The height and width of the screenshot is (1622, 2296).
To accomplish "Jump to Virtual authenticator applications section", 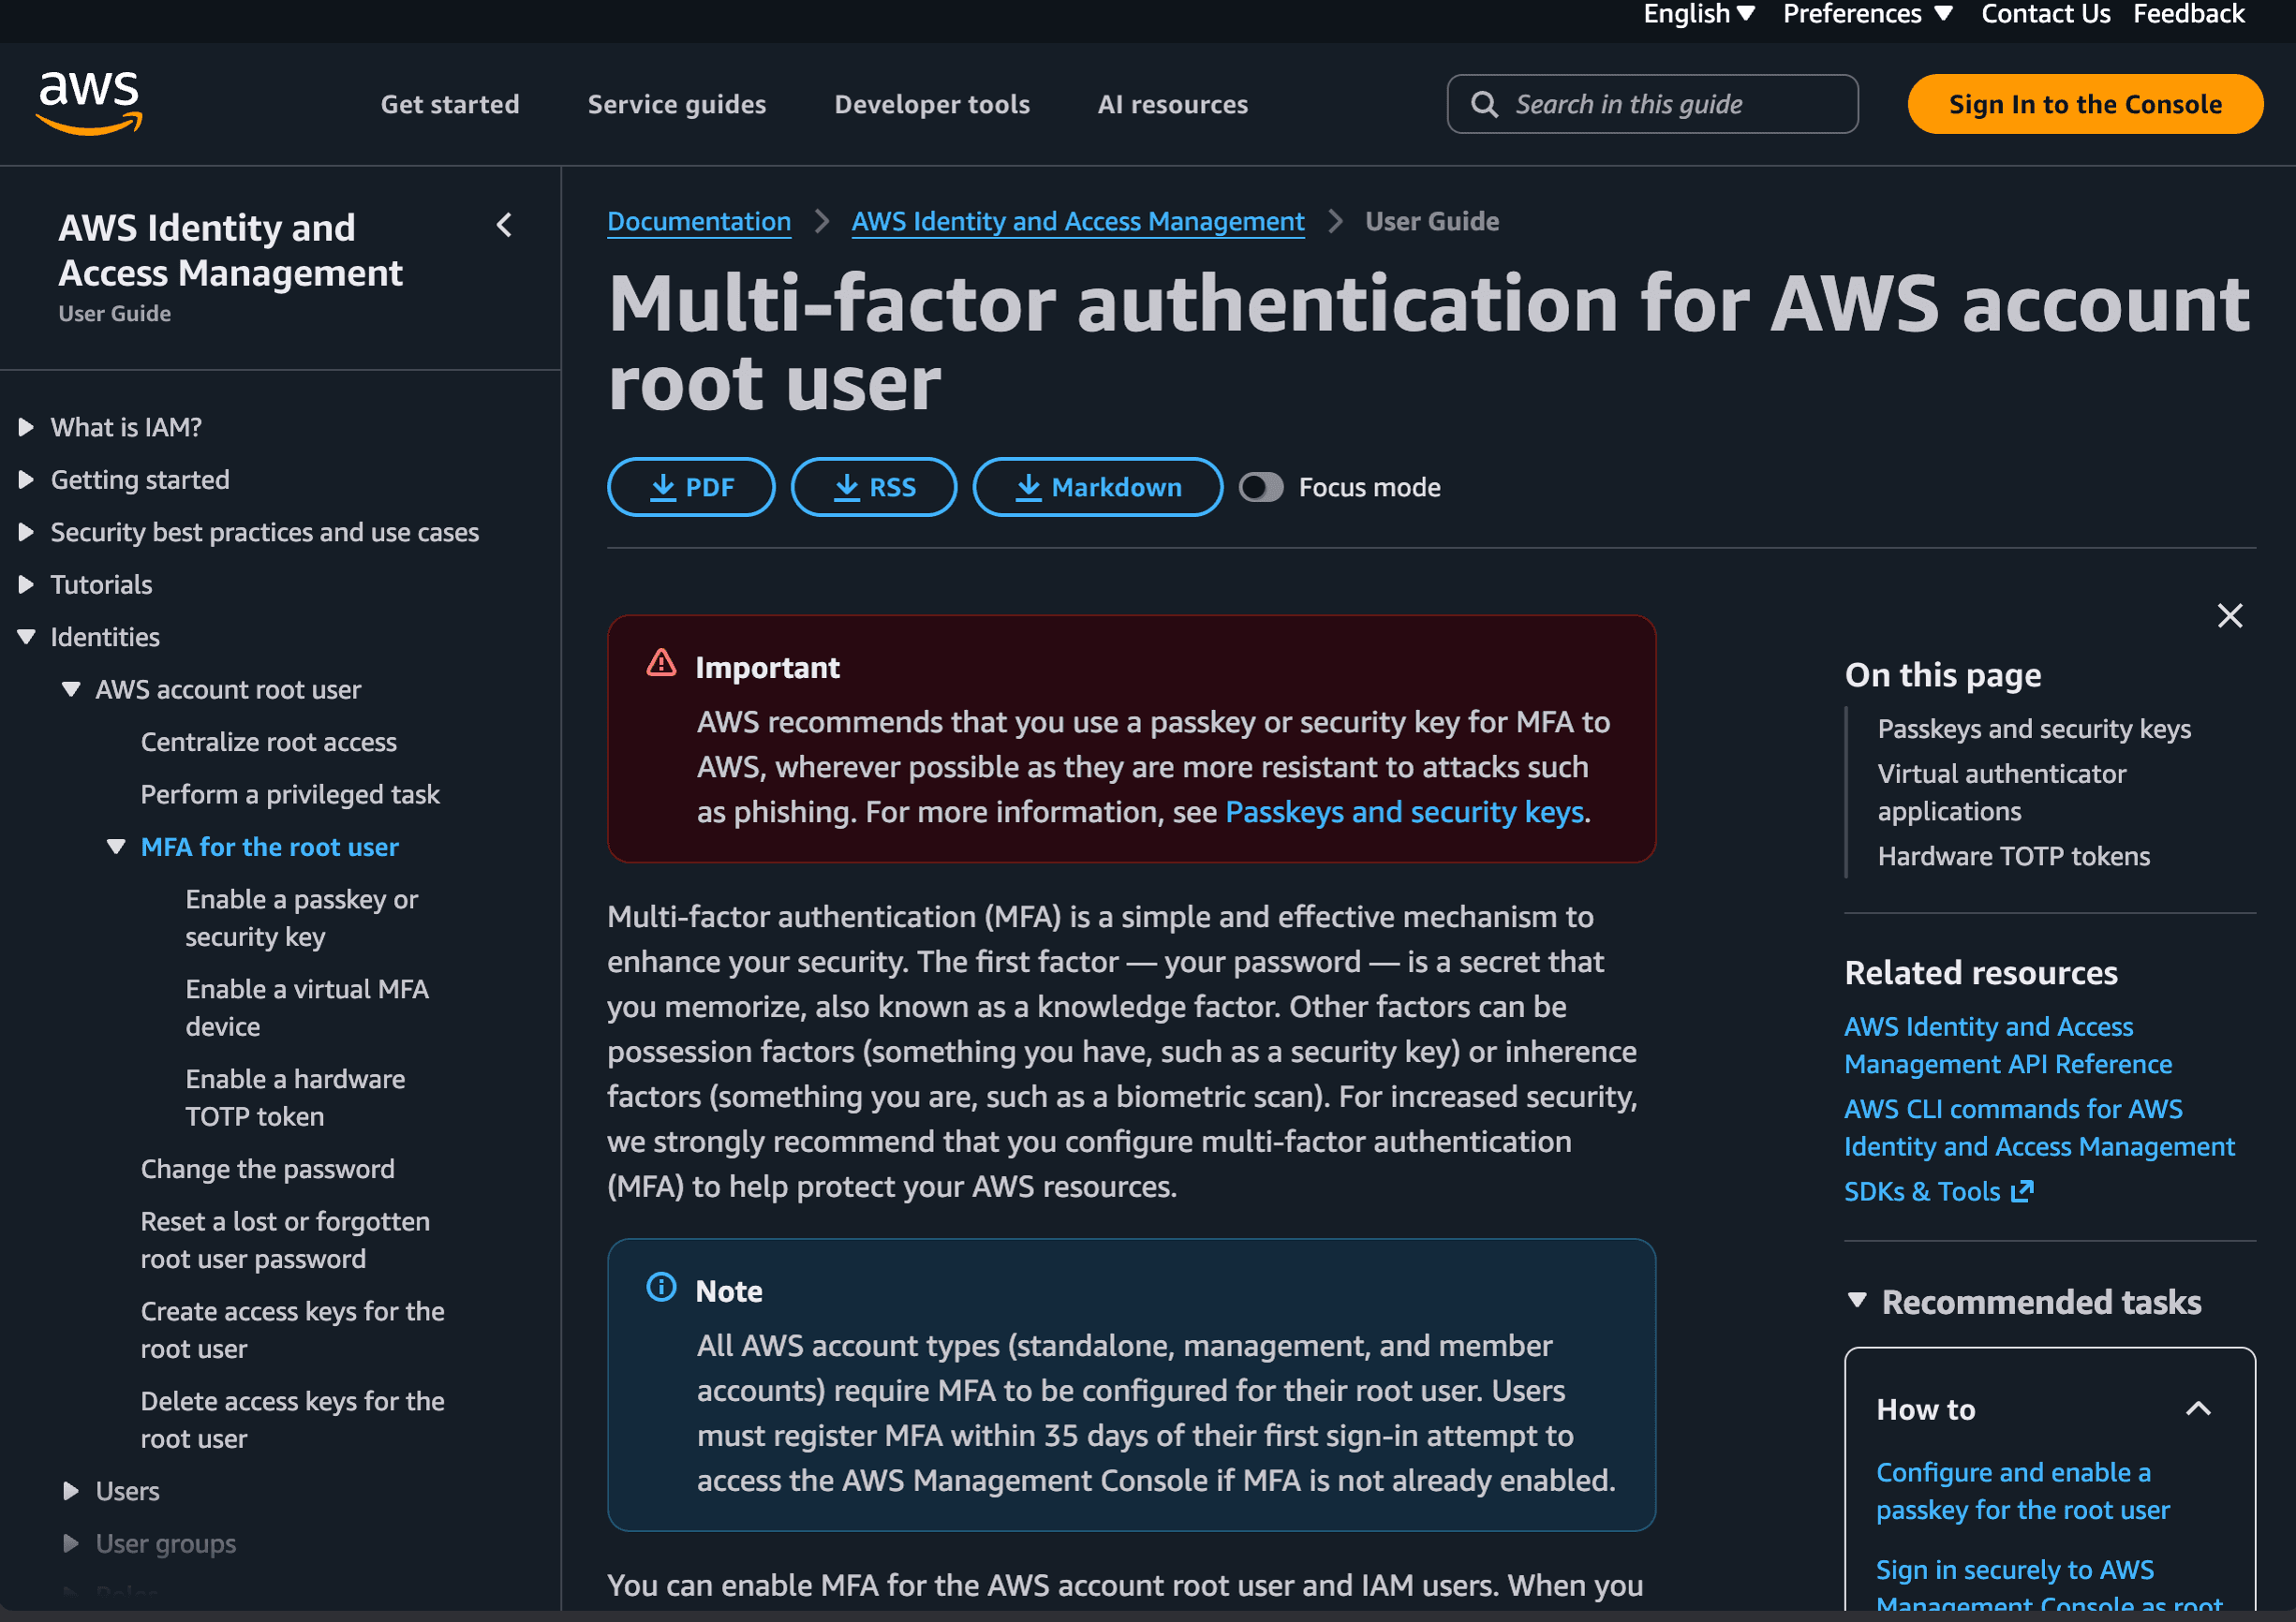I will (2001, 792).
